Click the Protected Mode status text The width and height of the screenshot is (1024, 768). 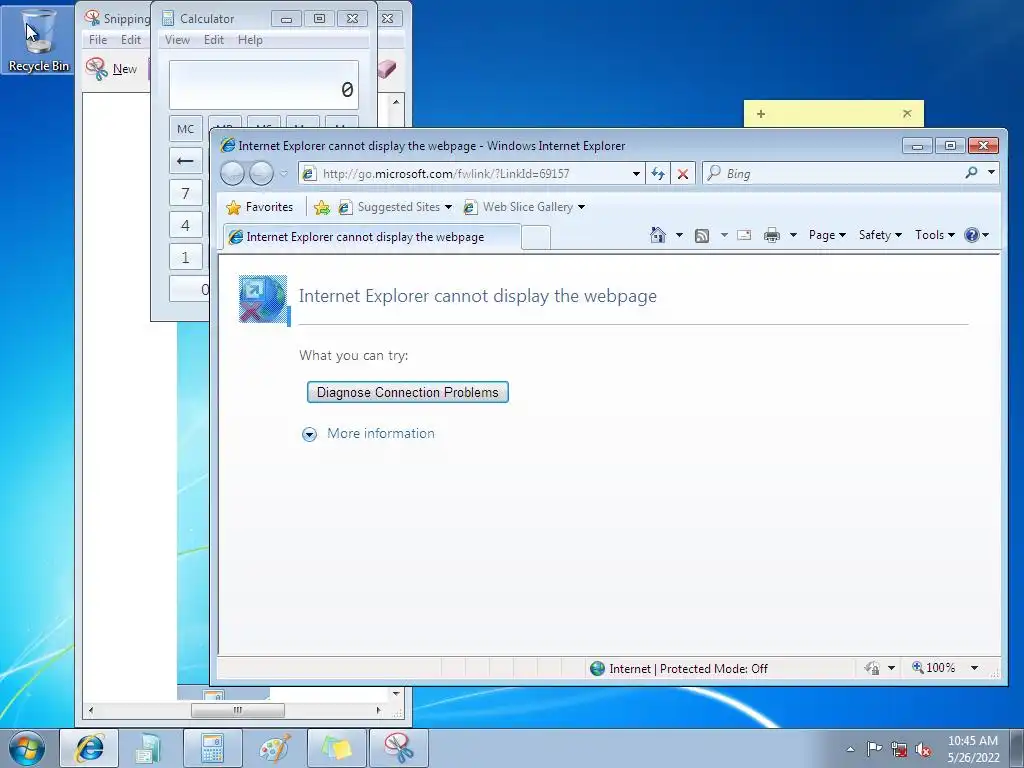(x=688, y=668)
